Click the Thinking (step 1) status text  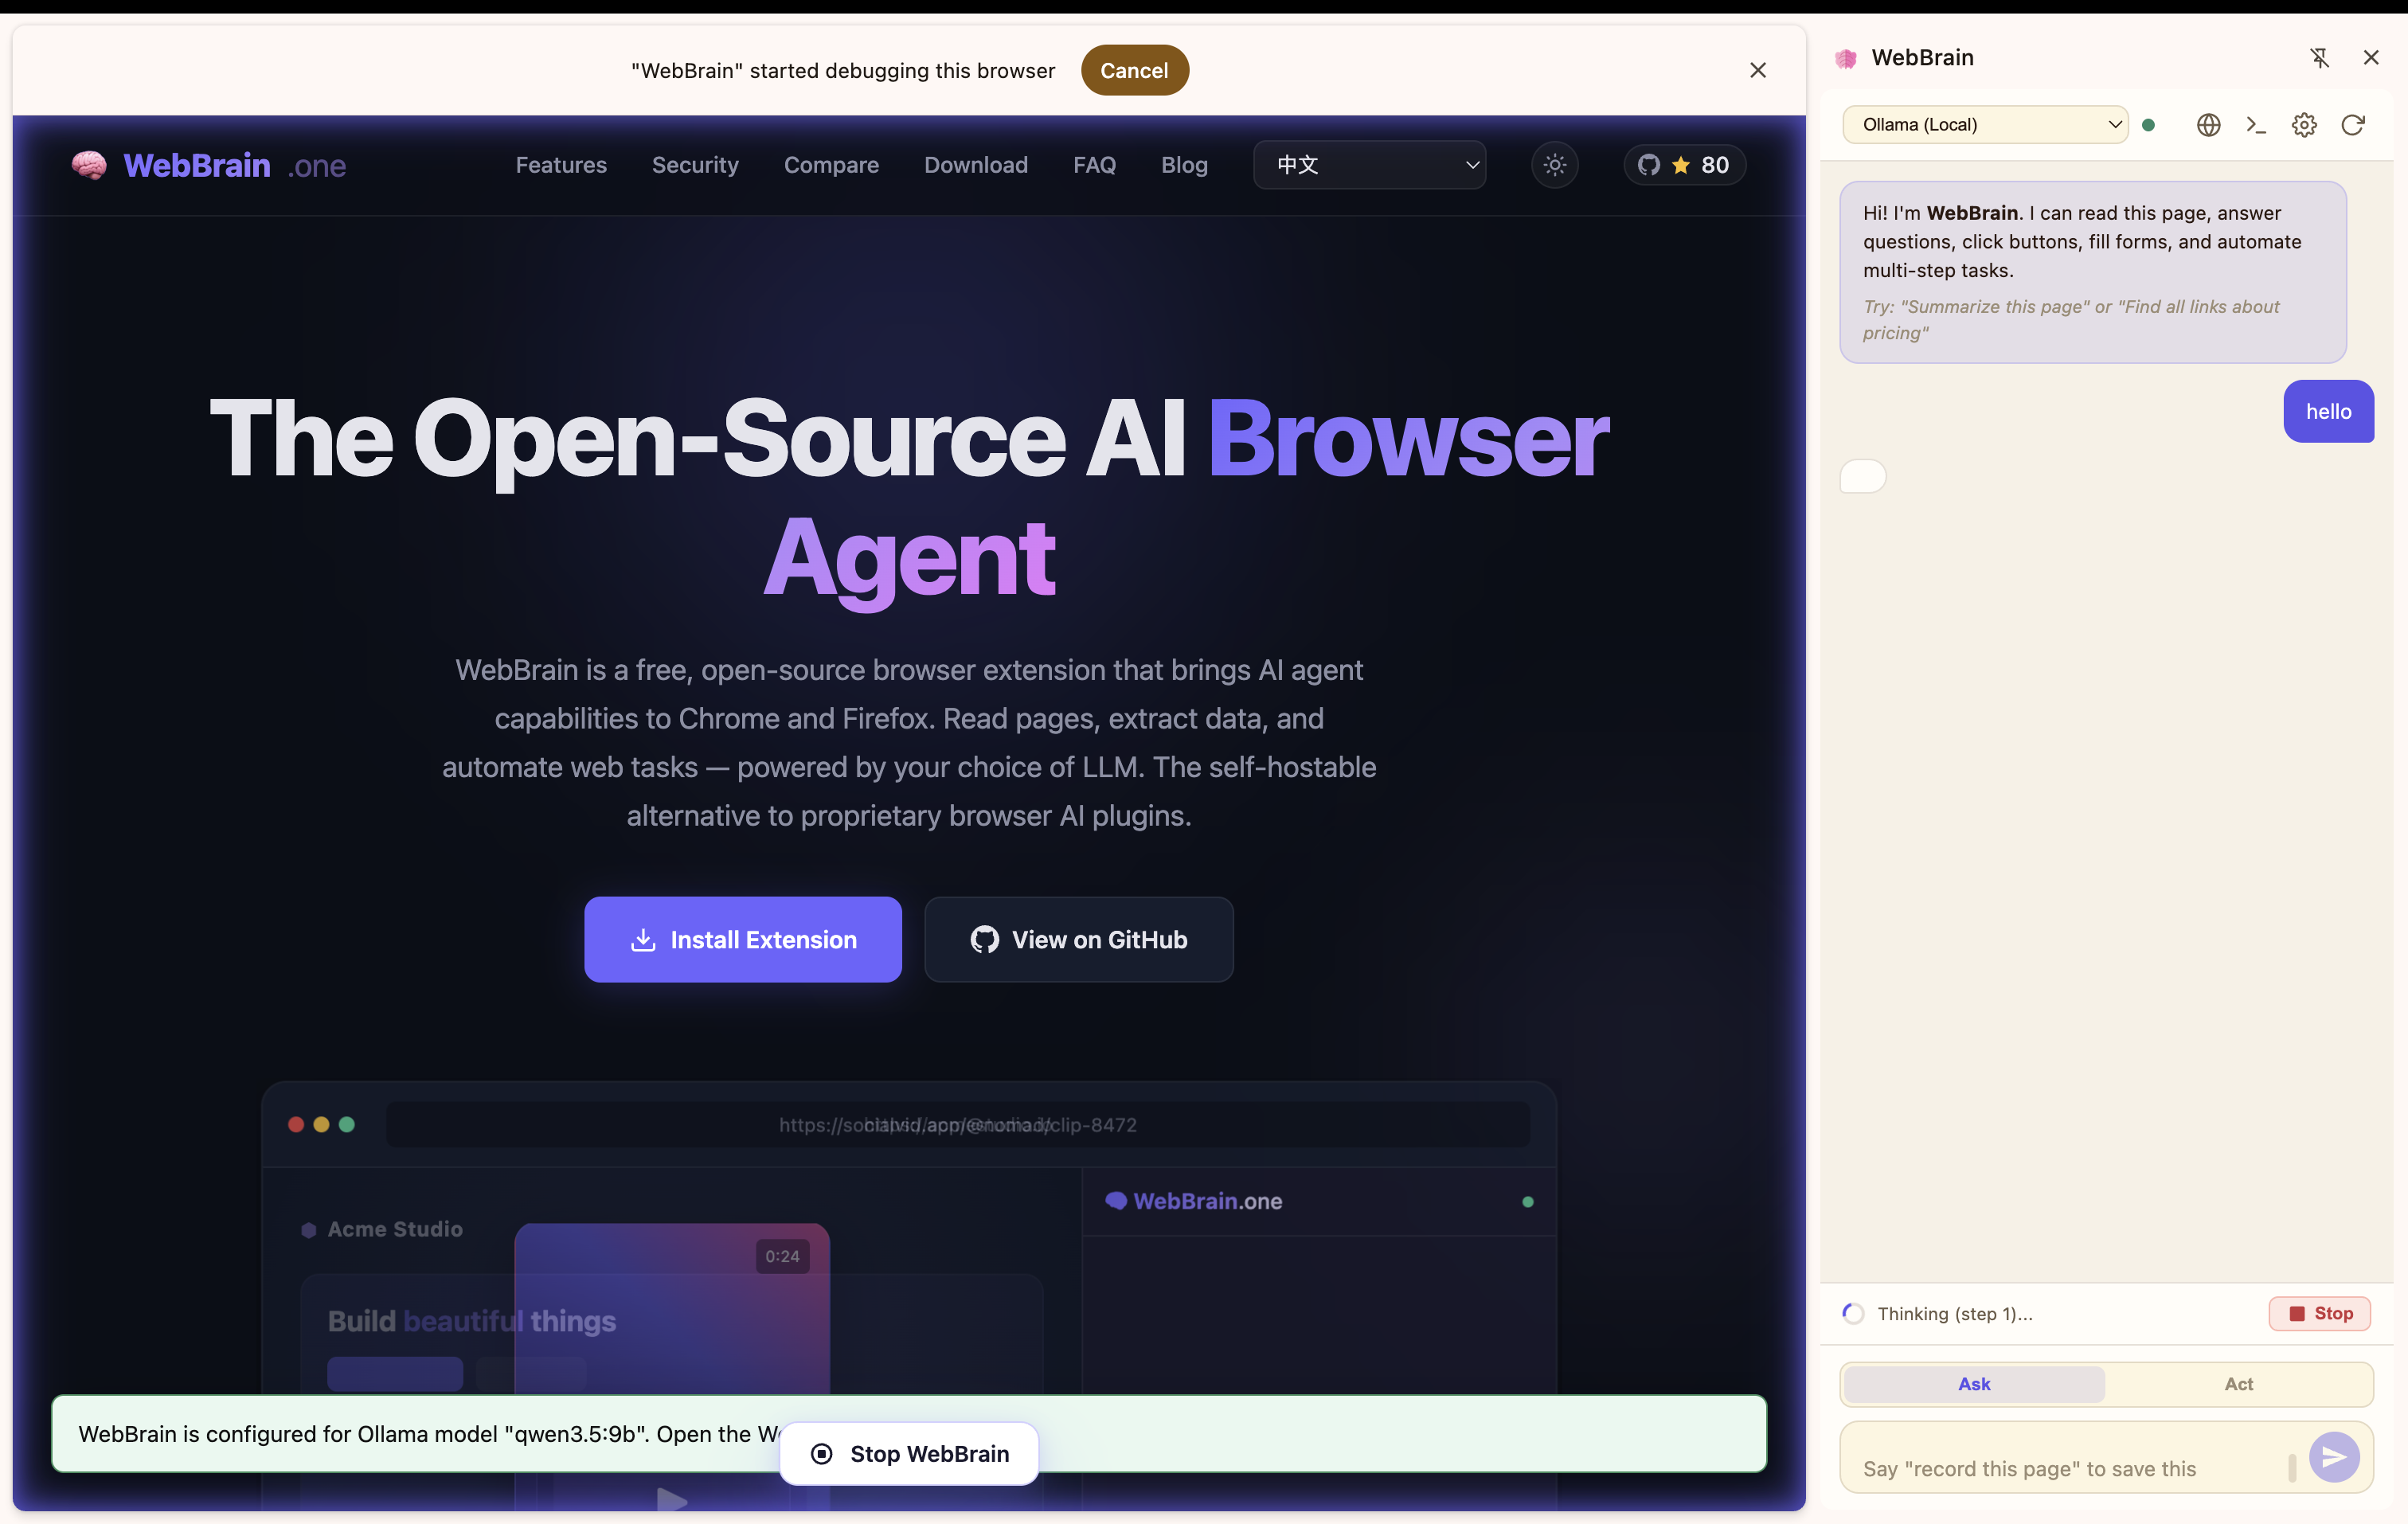coord(1954,1313)
